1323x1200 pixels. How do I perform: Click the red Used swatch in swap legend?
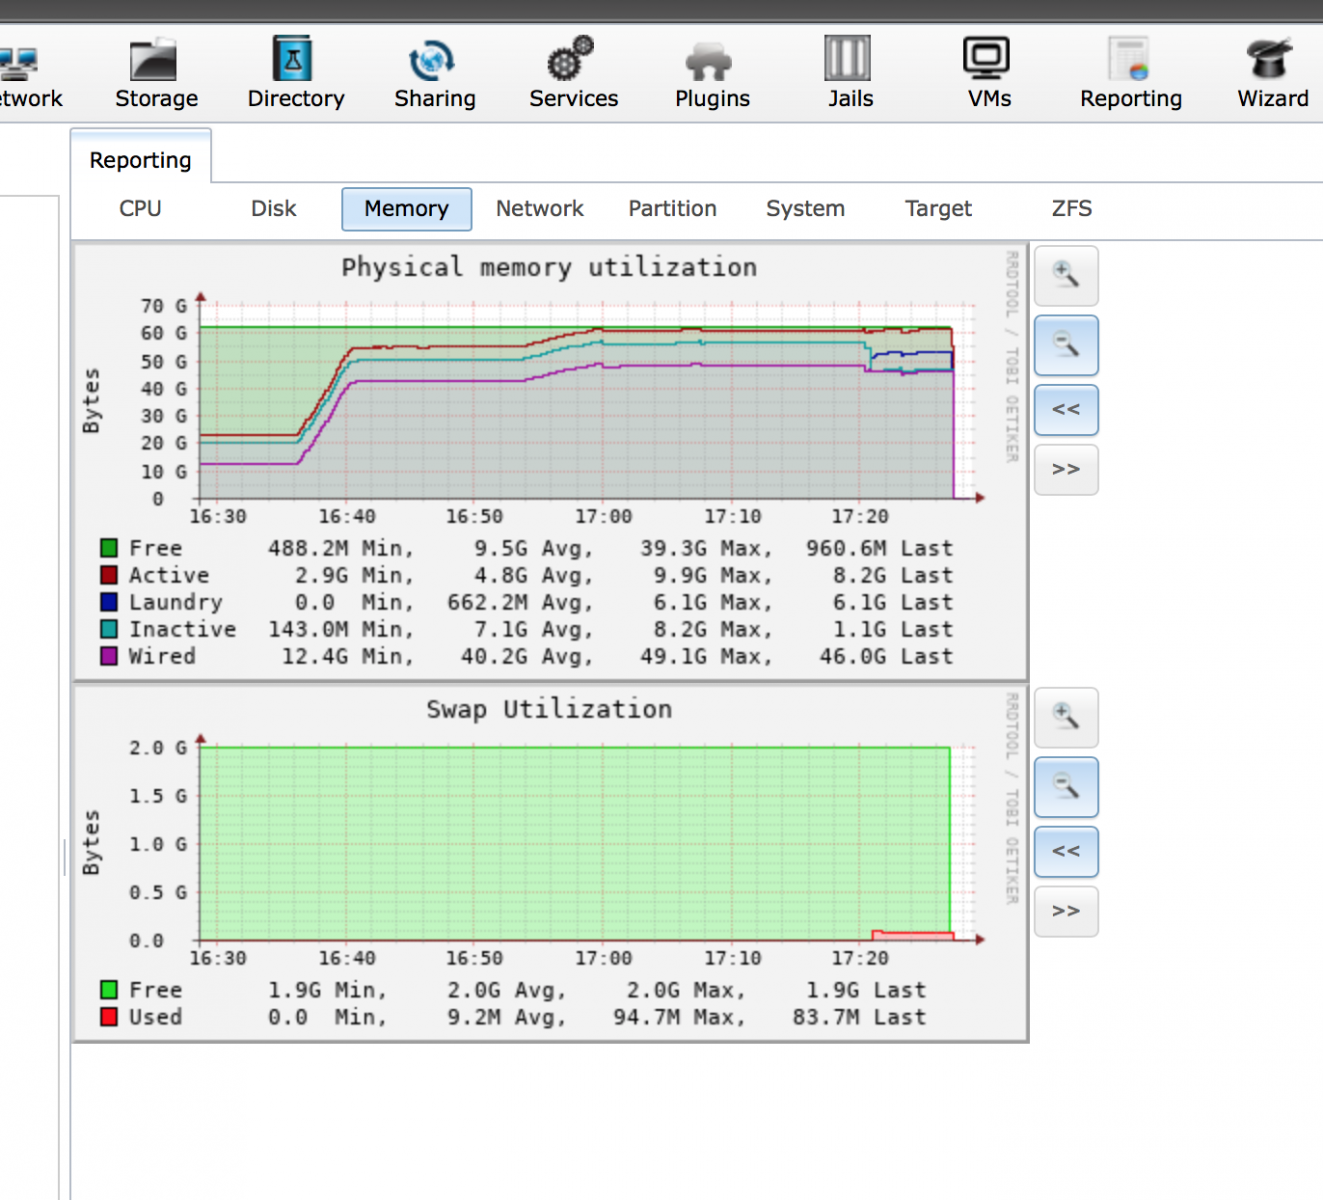click(x=109, y=1017)
